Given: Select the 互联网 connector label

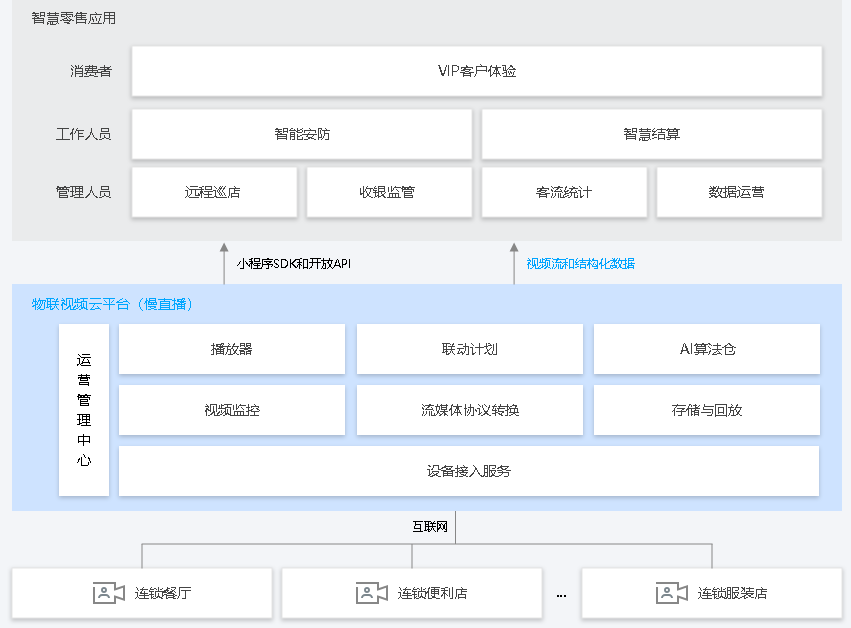Looking at the screenshot, I should (x=431, y=527).
